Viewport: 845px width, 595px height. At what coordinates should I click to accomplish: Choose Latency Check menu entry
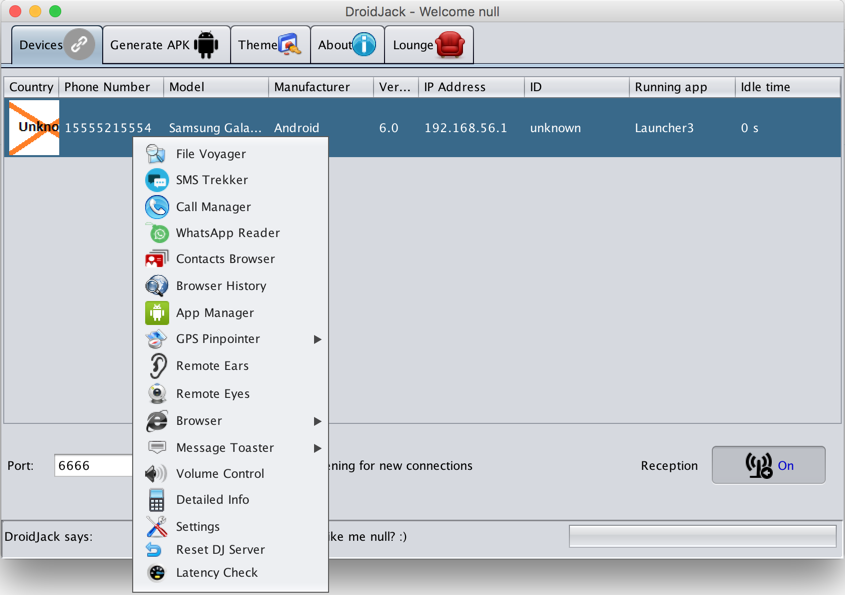point(231,573)
